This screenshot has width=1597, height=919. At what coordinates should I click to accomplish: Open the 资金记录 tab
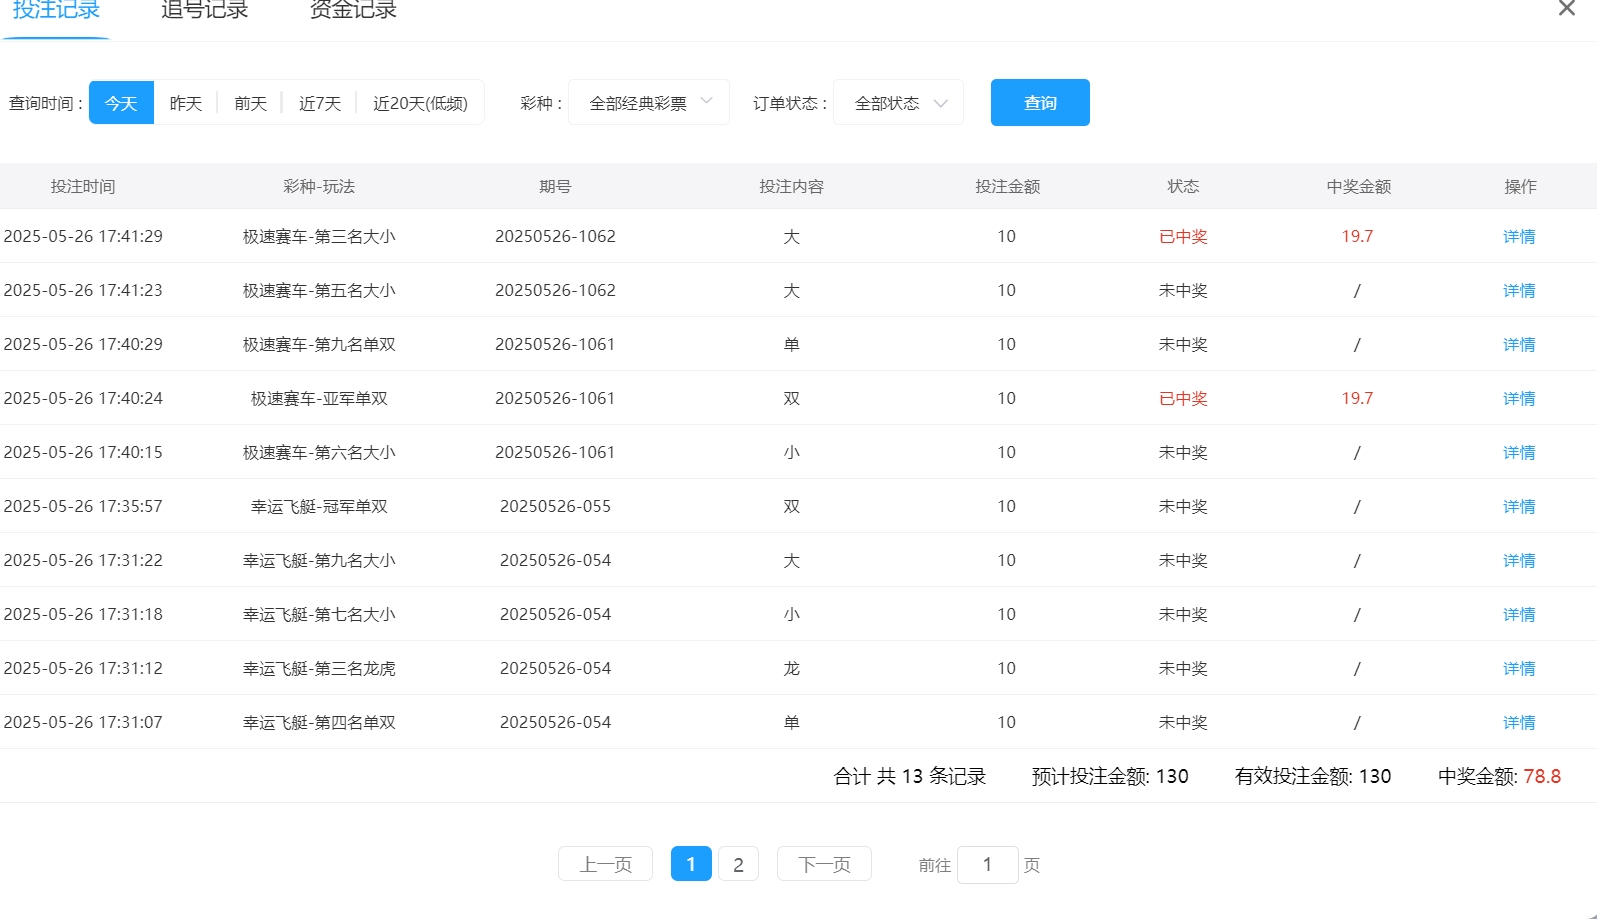pyautogui.click(x=353, y=12)
